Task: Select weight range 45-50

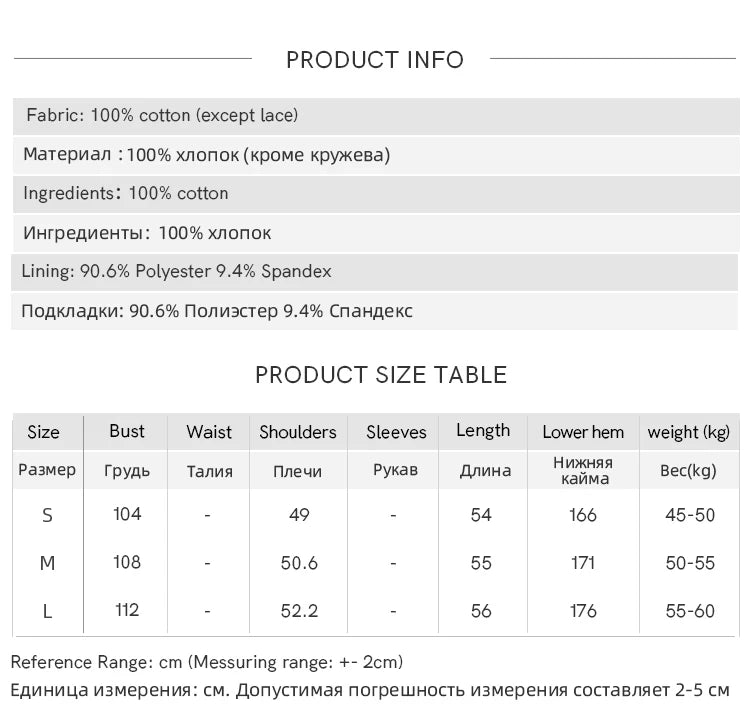Action: pyautogui.click(x=690, y=515)
